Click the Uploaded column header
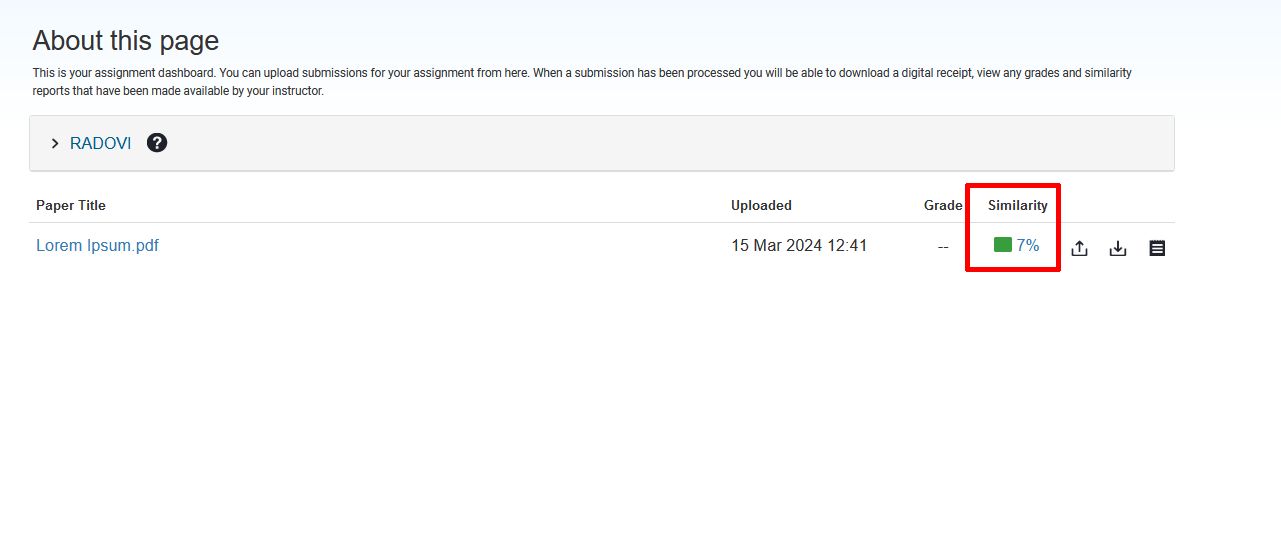This screenshot has height=534, width=1281. (761, 205)
